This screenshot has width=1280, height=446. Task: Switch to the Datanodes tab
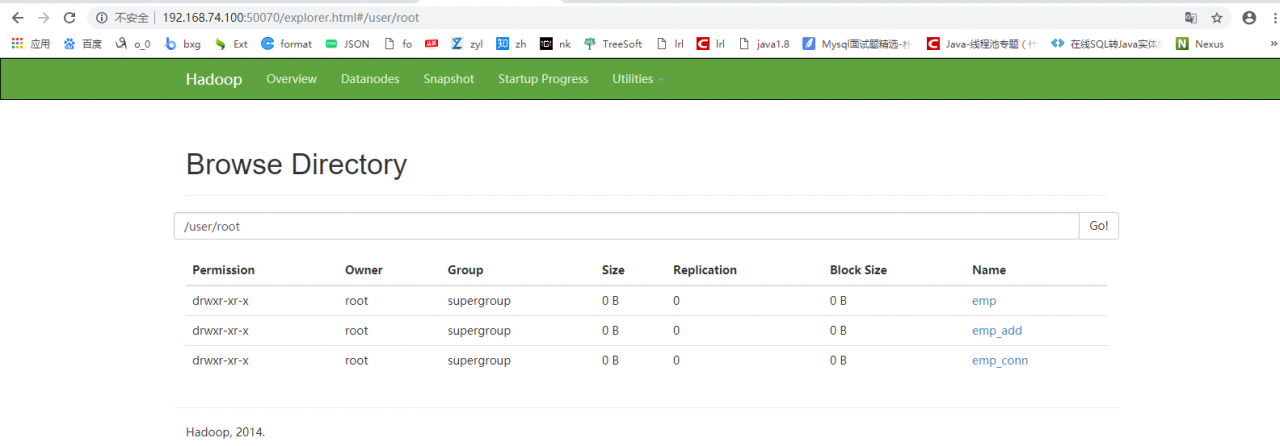370,79
